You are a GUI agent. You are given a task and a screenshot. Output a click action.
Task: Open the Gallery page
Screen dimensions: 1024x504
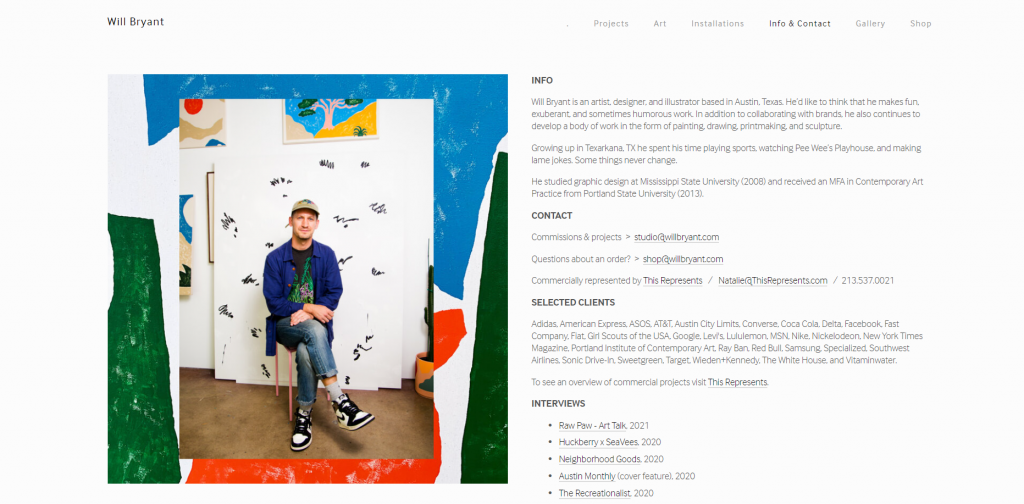[x=870, y=24]
